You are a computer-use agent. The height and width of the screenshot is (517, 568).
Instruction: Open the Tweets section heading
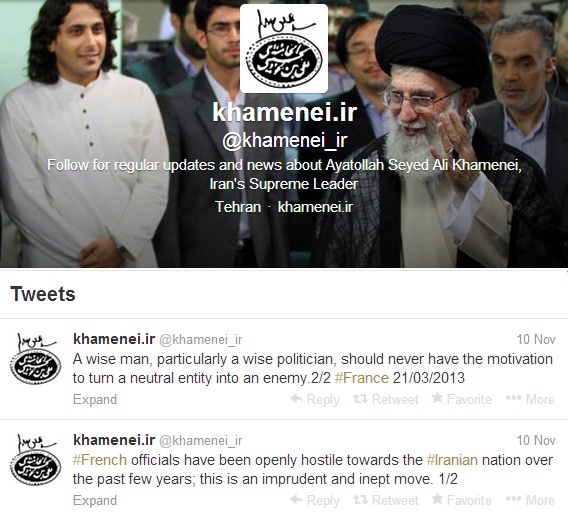click(x=43, y=294)
